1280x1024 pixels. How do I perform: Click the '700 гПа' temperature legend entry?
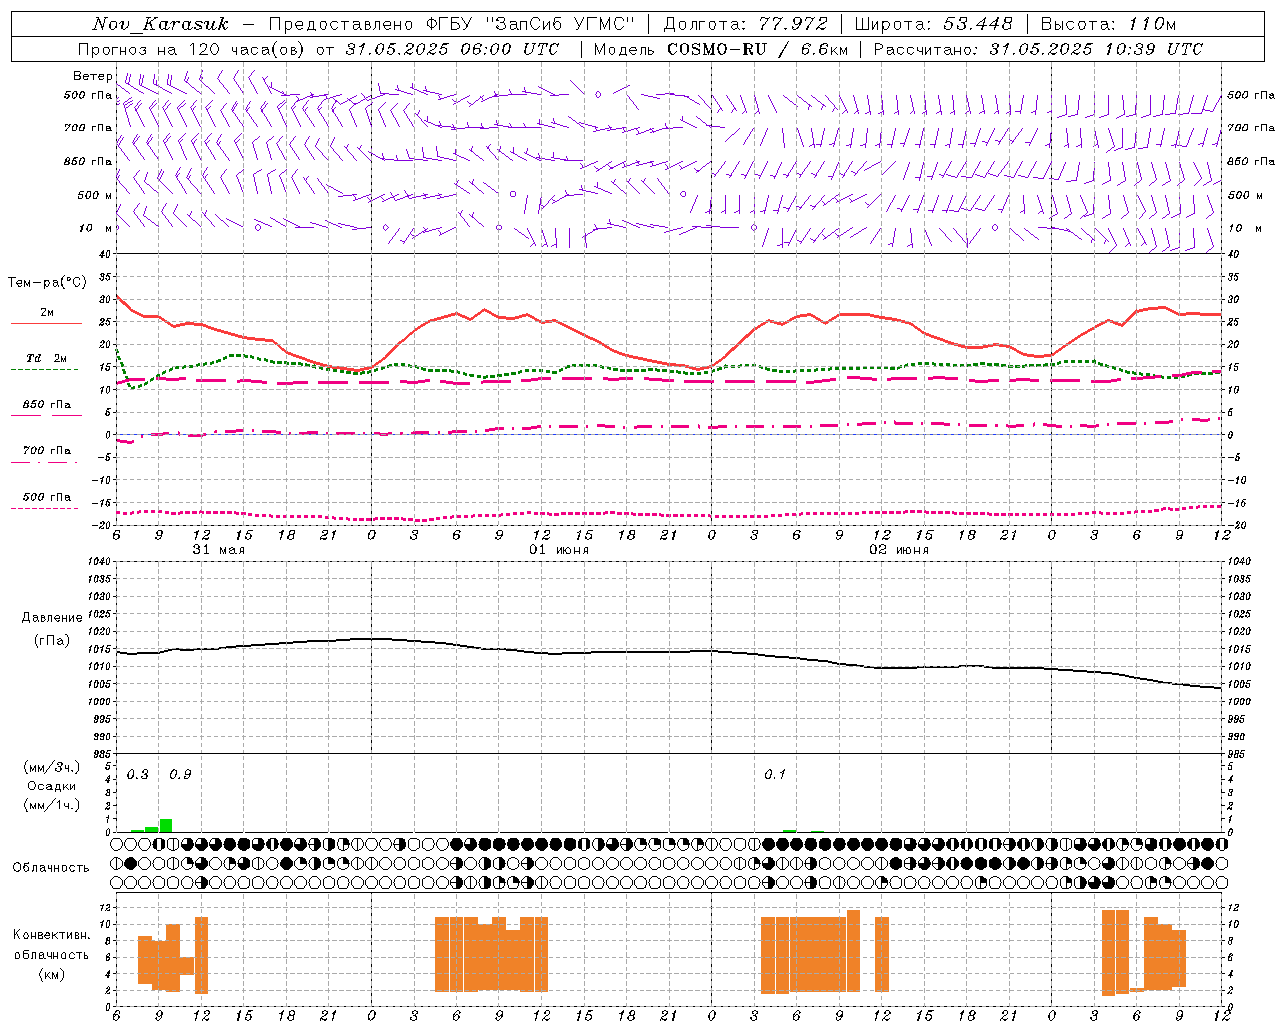pyautogui.click(x=47, y=451)
